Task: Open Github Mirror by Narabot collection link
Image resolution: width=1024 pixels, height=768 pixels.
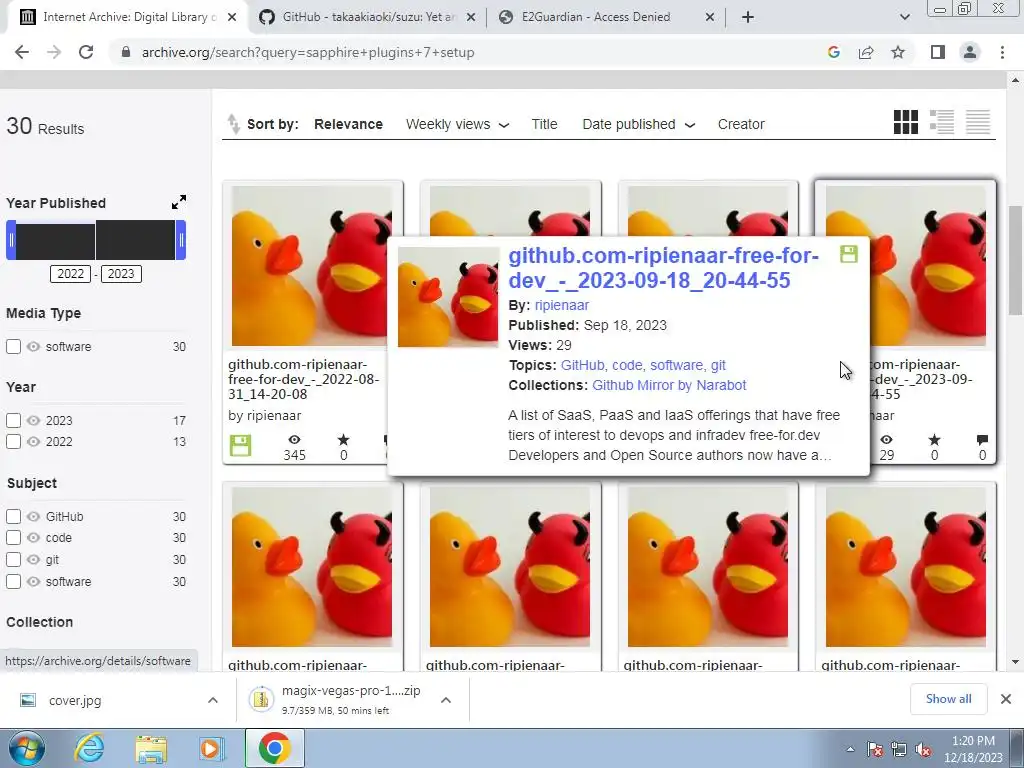Action: [669, 385]
